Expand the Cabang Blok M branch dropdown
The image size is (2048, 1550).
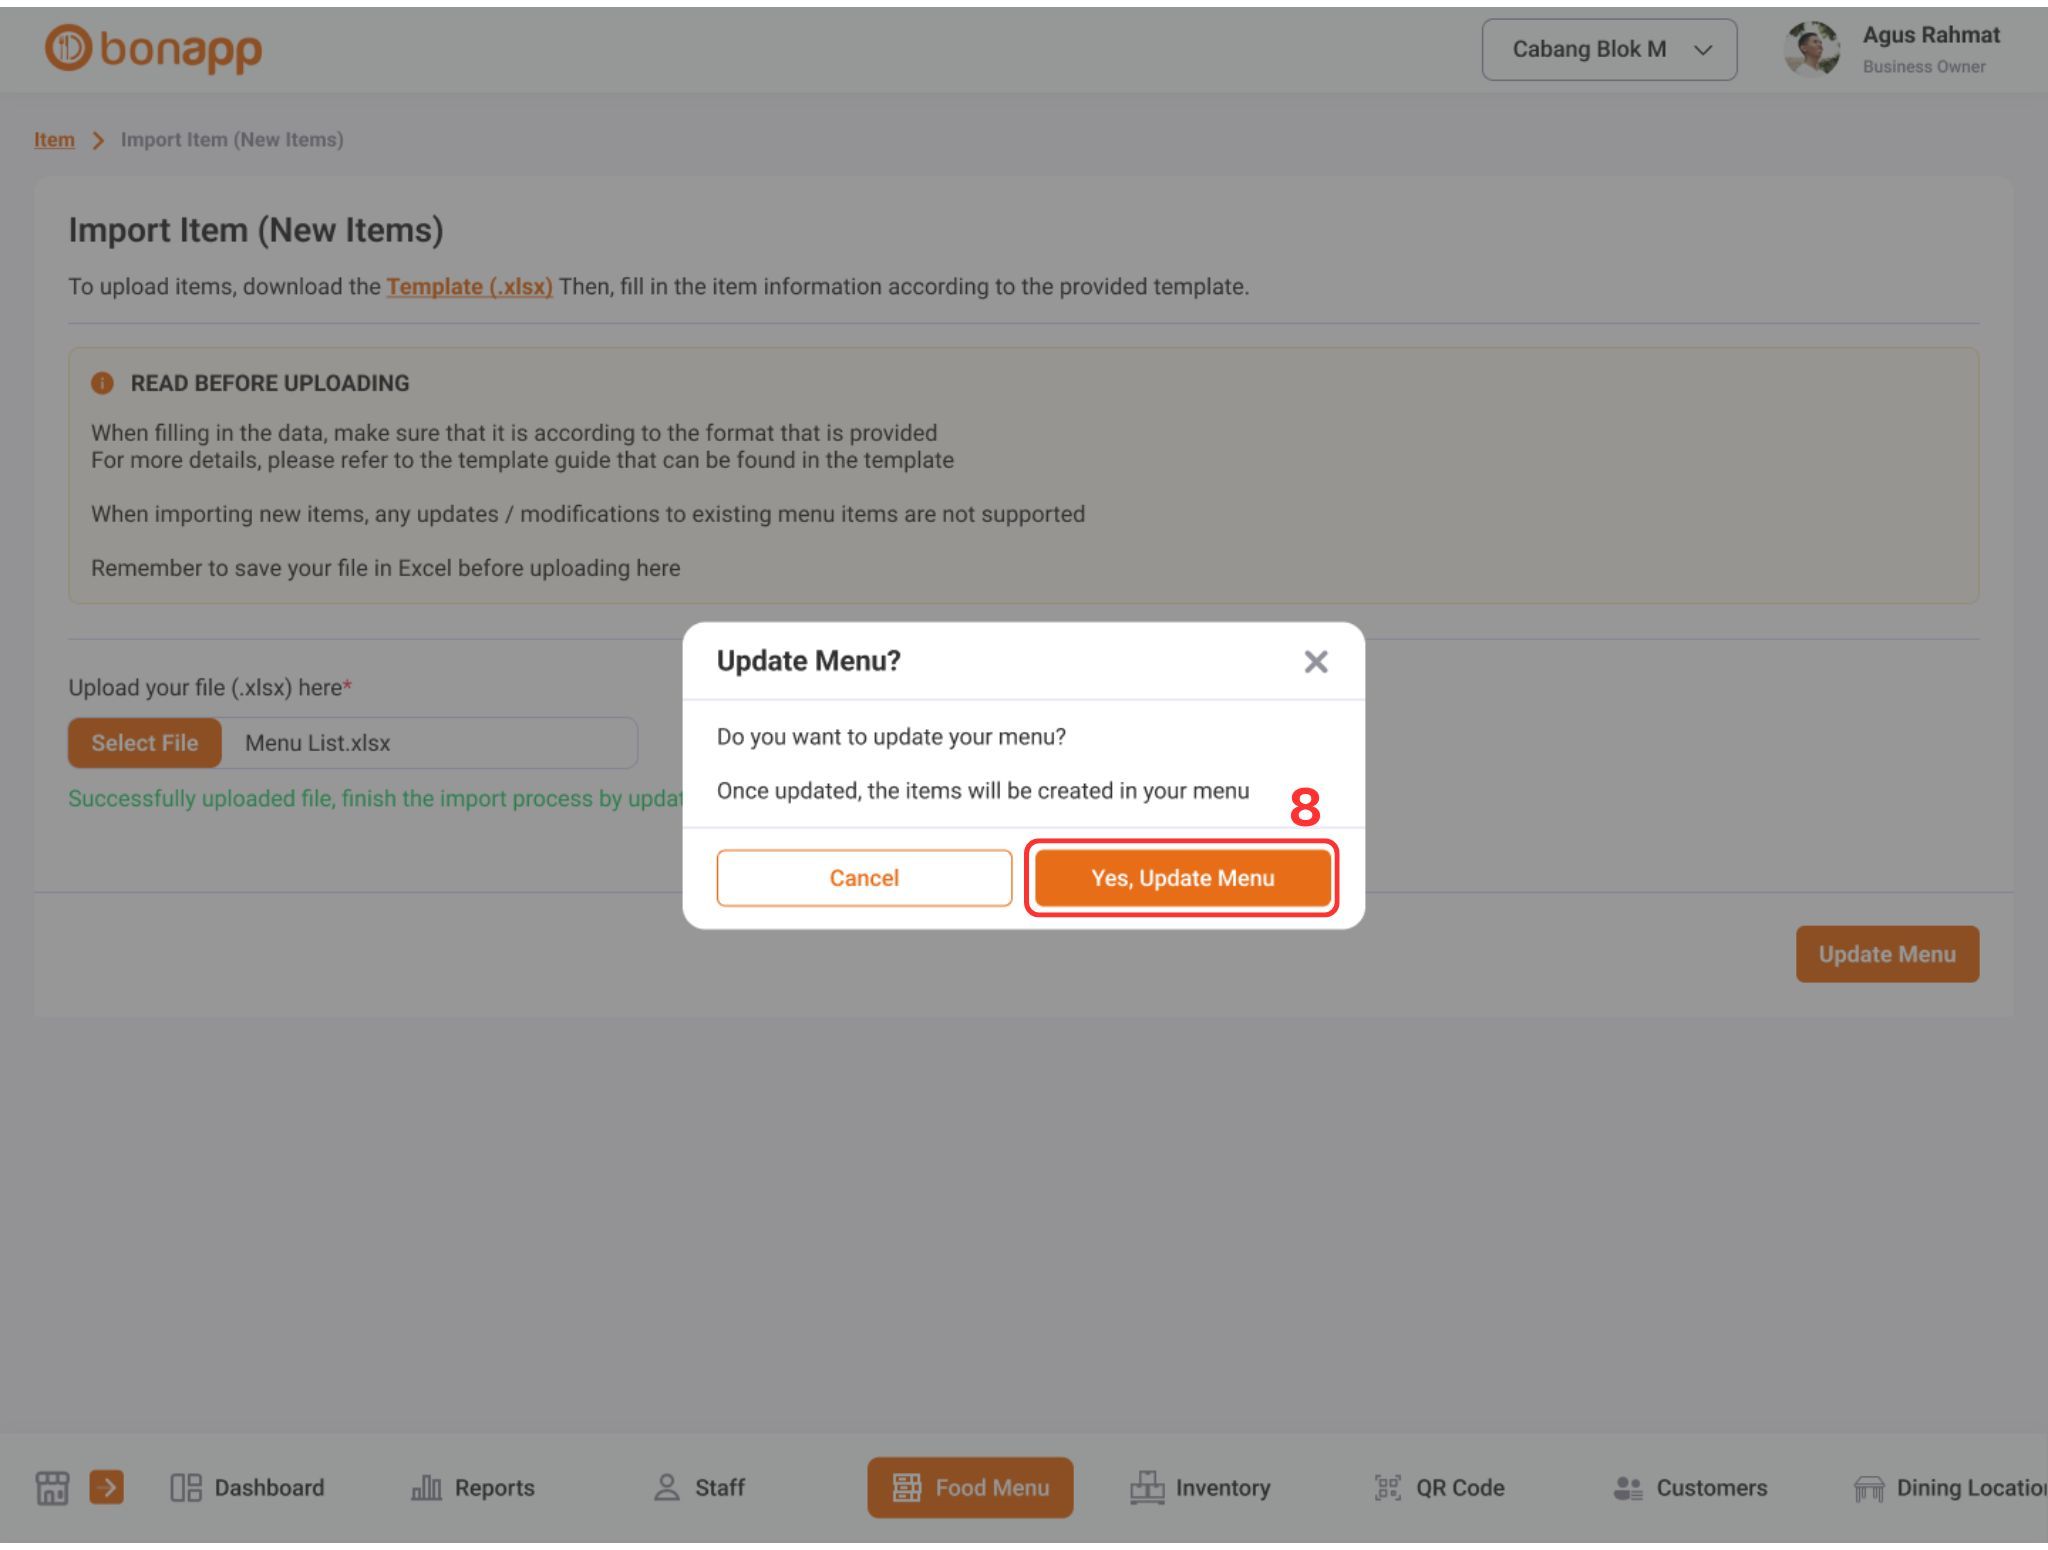(1609, 49)
